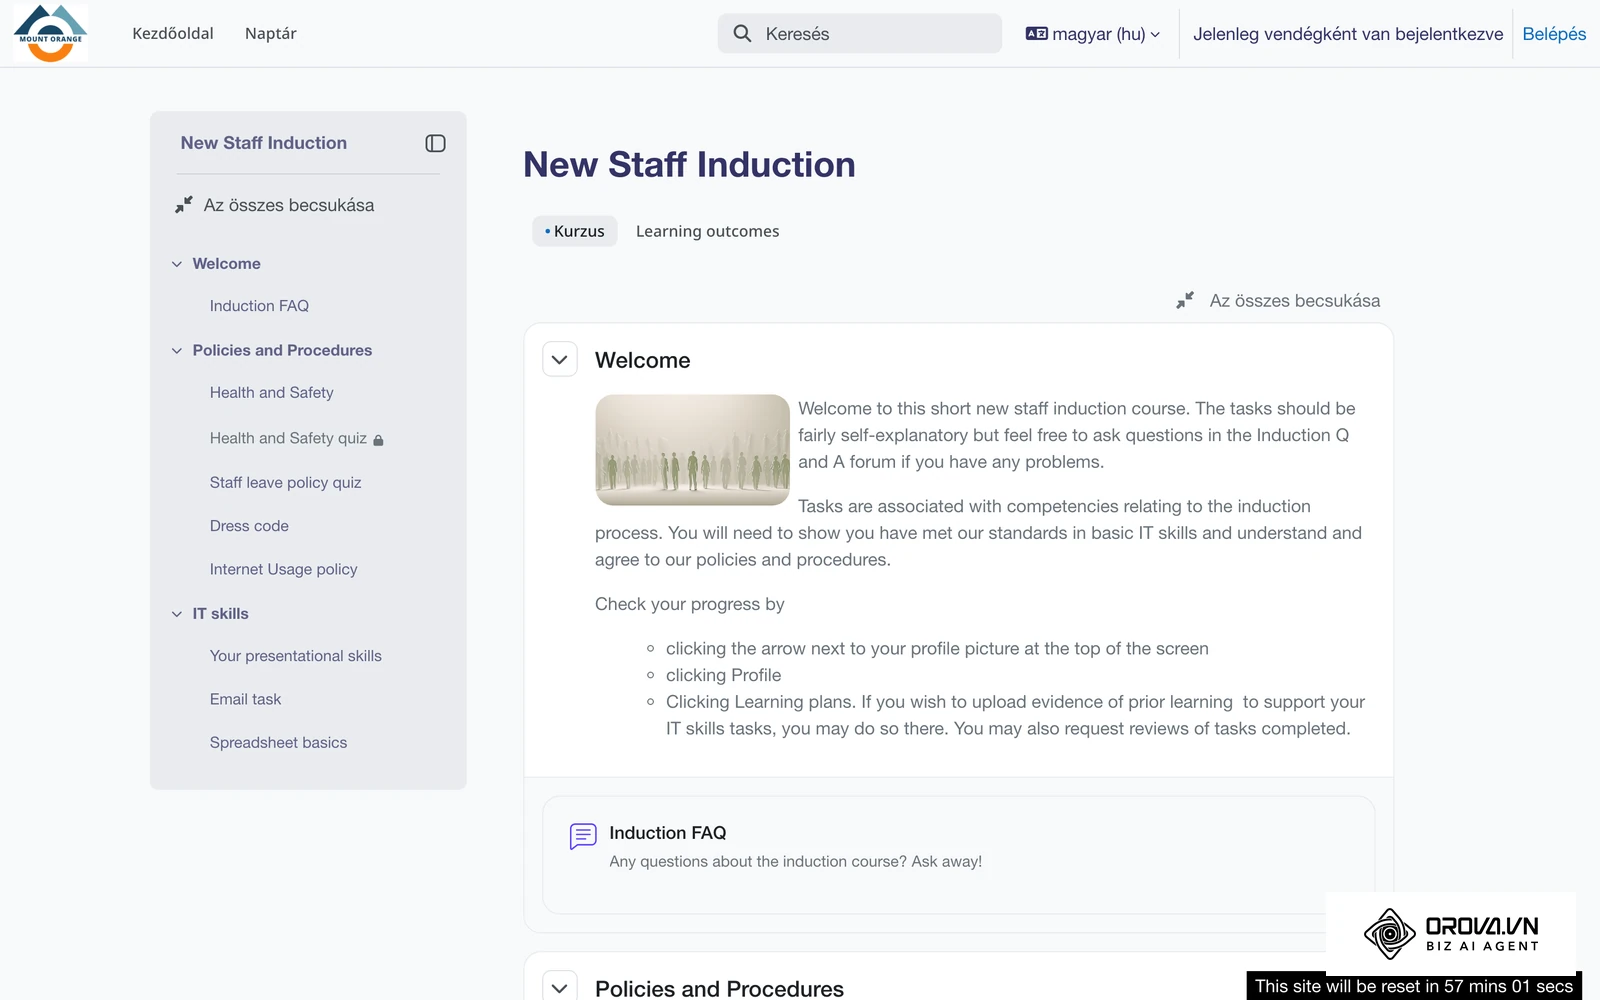This screenshot has width=1600, height=1000.
Task: Click the search magnifier icon
Action: [742, 34]
